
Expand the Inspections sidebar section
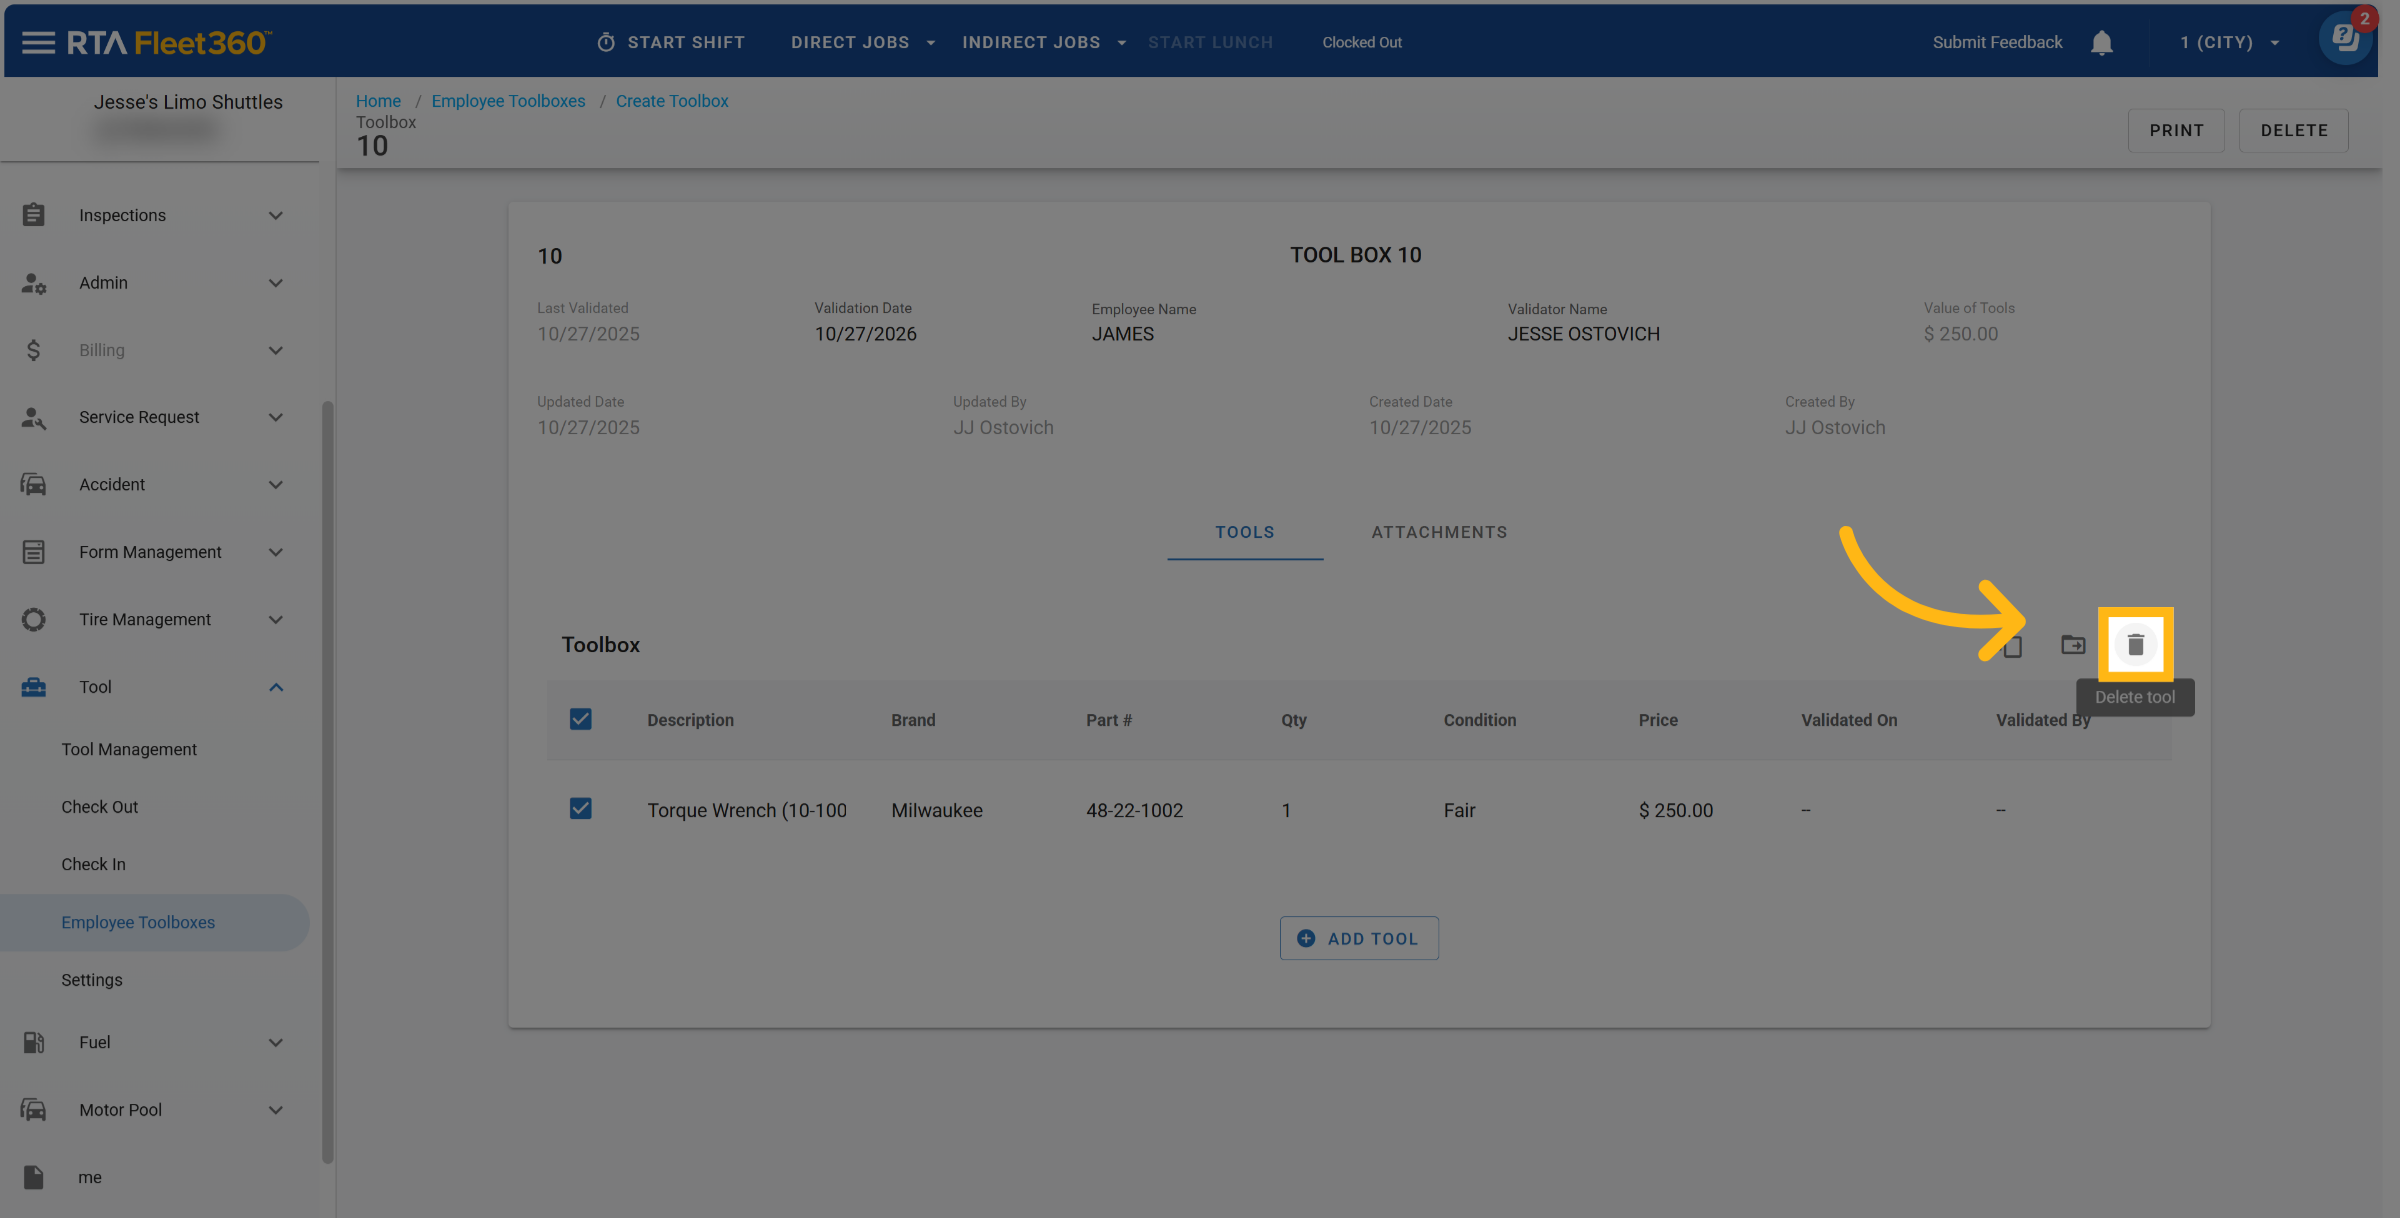pyautogui.click(x=276, y=216)
